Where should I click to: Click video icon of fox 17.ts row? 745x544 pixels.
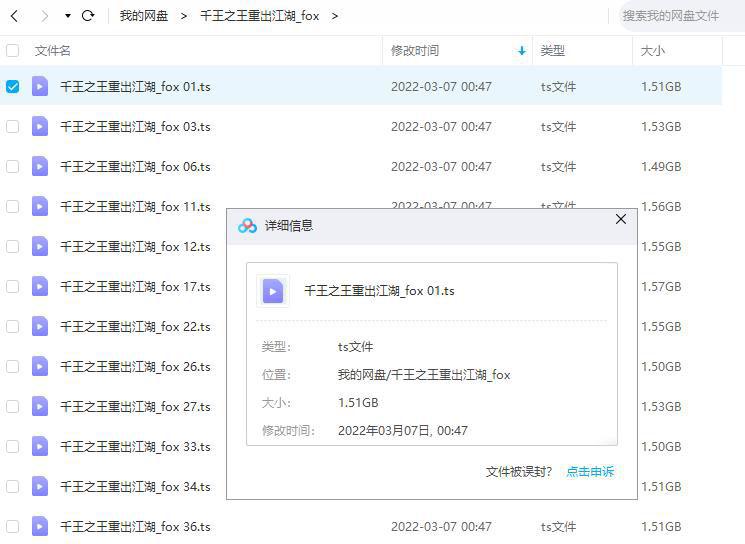click(x=40, y=286)
